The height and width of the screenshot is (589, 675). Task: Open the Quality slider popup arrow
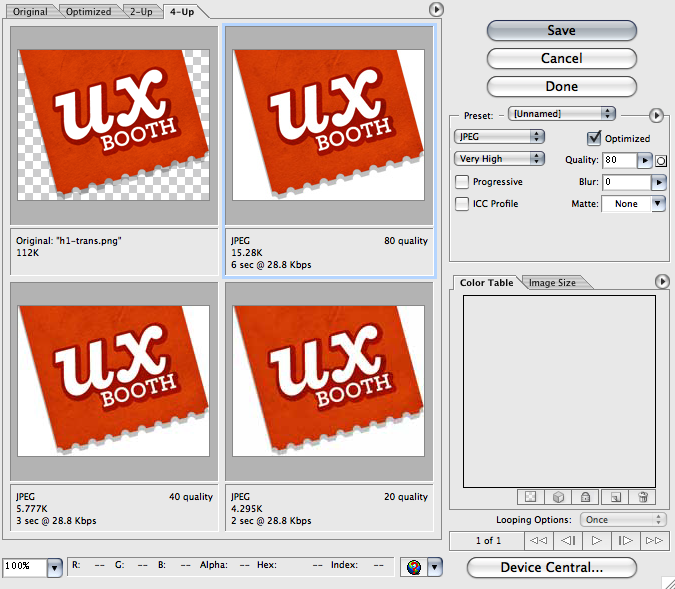coord(644,161)
